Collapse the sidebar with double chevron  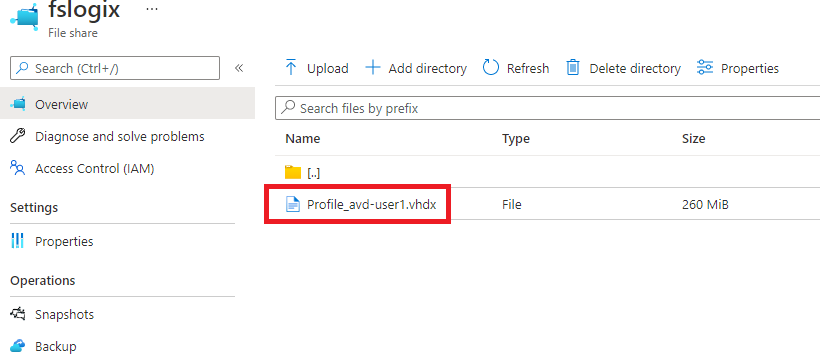click(x=239, y=68)
